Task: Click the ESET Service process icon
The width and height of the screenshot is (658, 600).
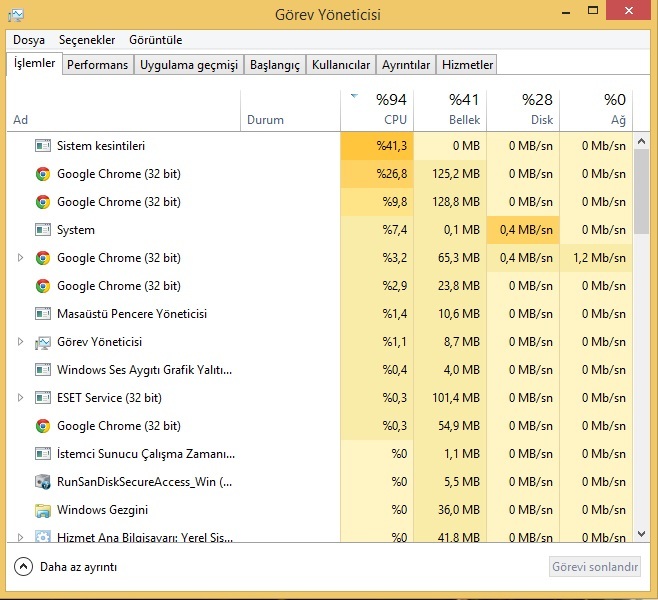Action: pos(43,398)
